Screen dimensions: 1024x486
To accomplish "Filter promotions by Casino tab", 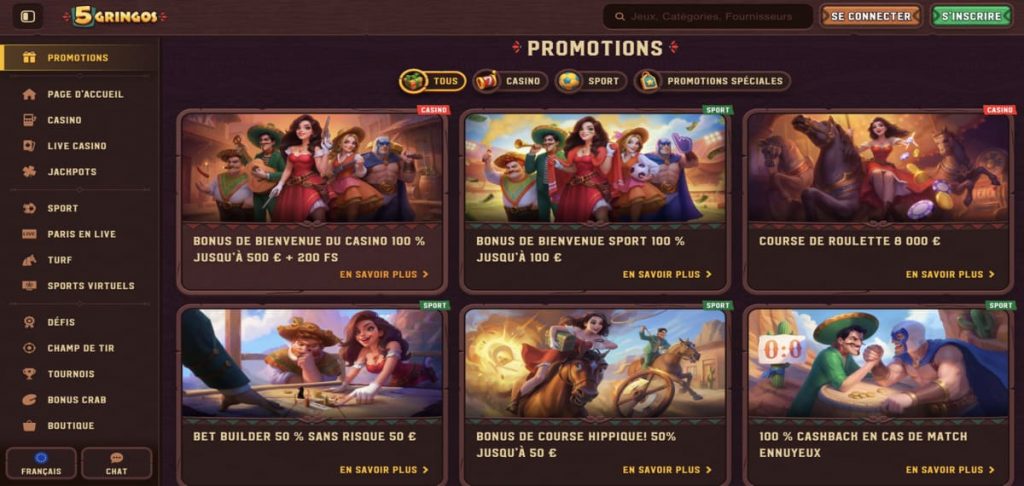I will pyautogui.click(x=510, y=81).
